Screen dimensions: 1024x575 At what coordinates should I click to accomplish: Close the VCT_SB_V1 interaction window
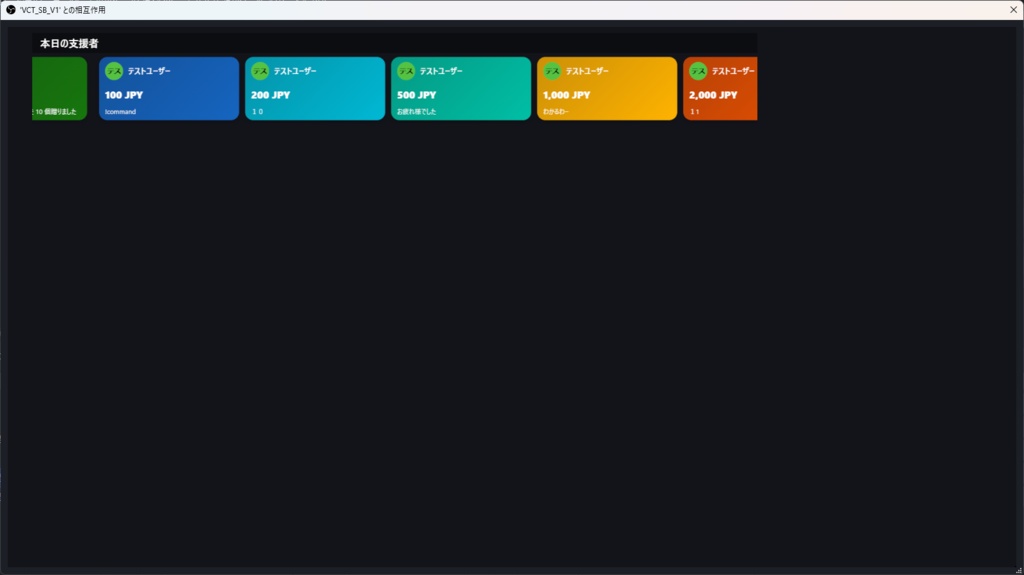1013,10
